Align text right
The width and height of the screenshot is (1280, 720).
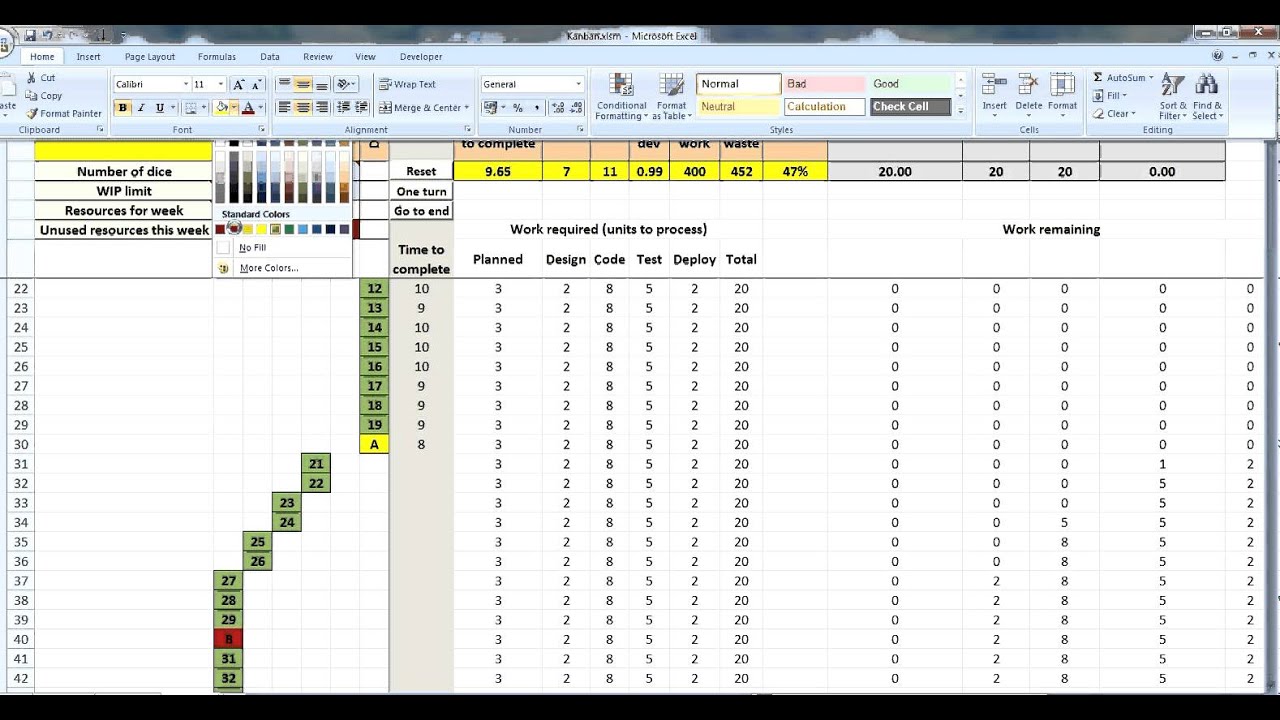click(322, 108)
